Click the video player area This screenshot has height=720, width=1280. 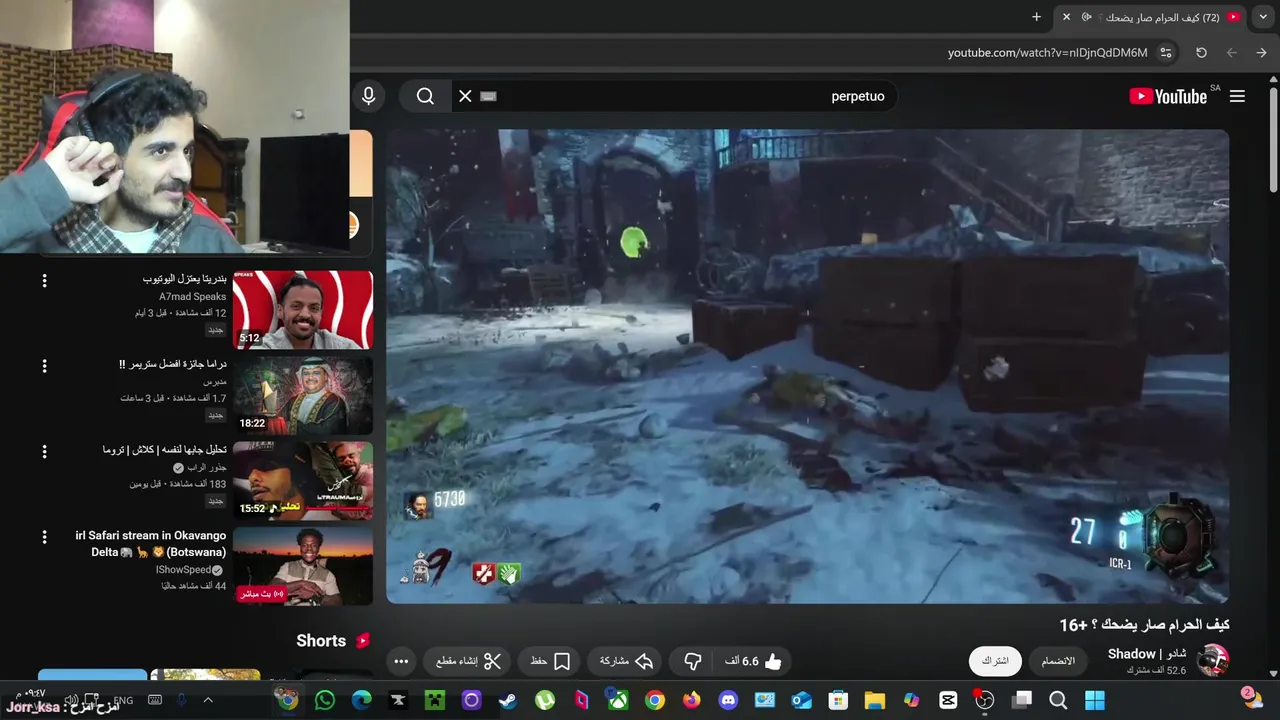tap(807, 366)
